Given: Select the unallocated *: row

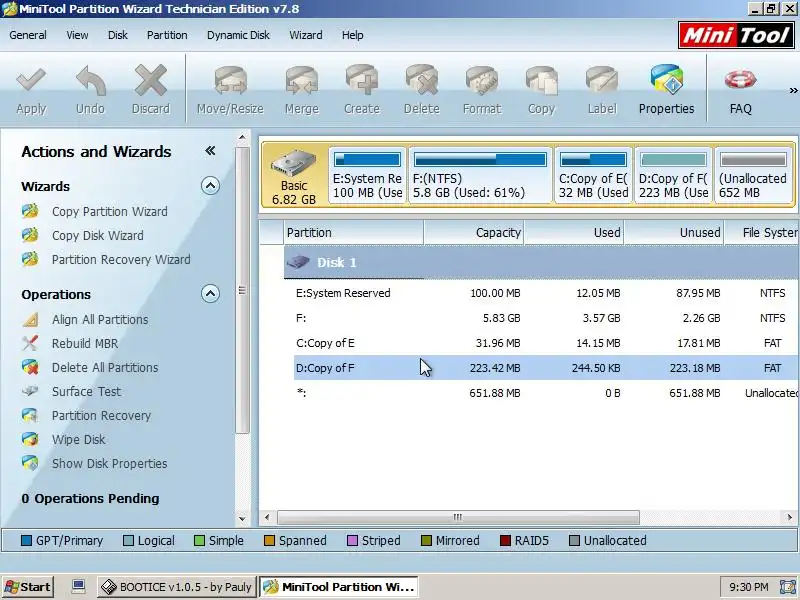Looking at the screenshot, I should [x=546, y=393].
